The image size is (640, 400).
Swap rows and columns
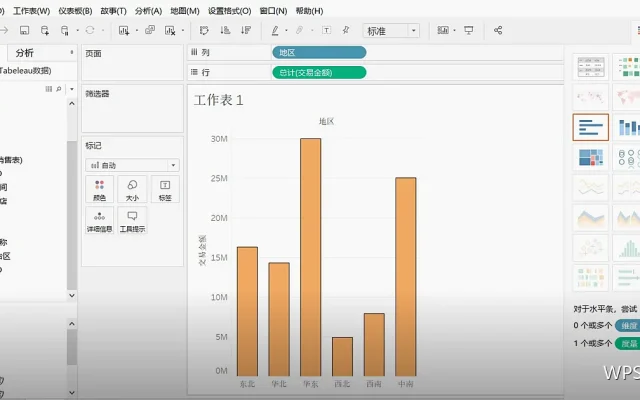coord(204,30)
